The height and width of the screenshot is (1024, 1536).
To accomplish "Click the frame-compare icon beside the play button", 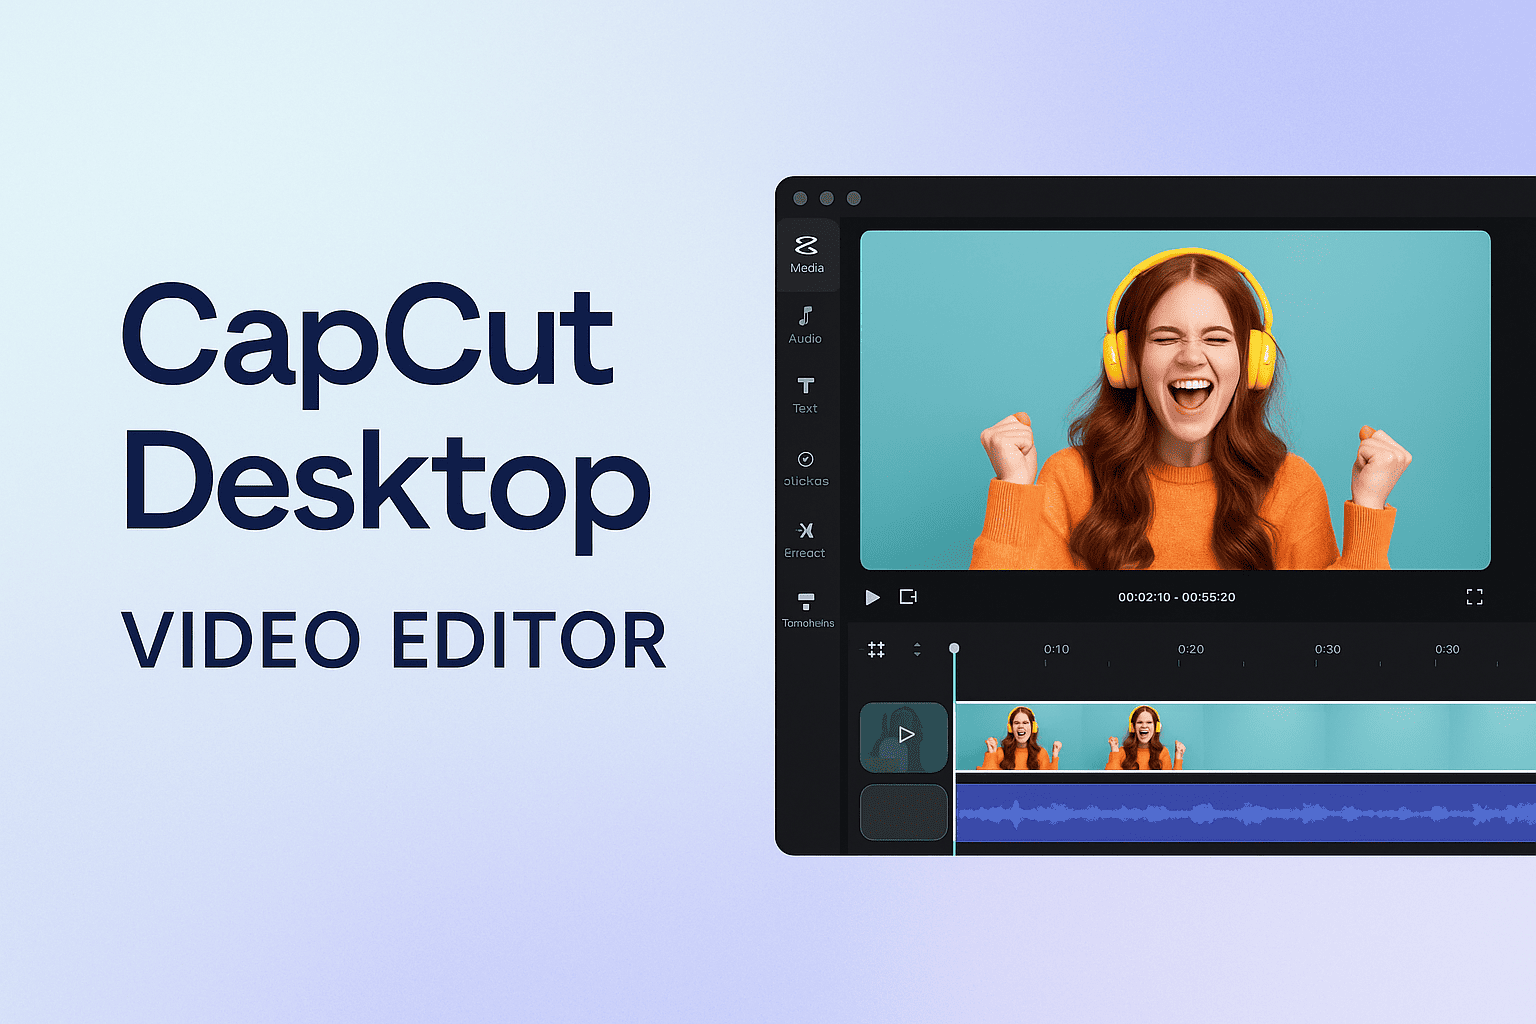I will click(908, 596).
